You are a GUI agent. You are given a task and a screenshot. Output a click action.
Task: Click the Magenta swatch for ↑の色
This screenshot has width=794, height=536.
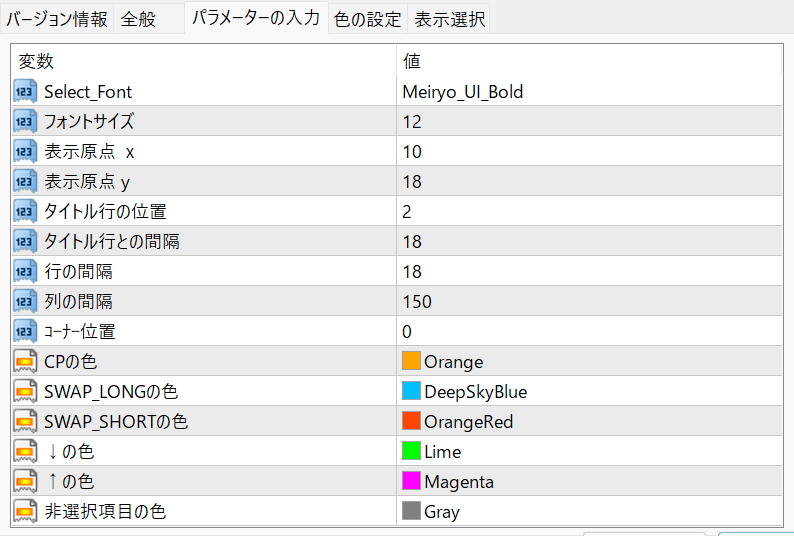pyautogui.click(x=411, y=482)
